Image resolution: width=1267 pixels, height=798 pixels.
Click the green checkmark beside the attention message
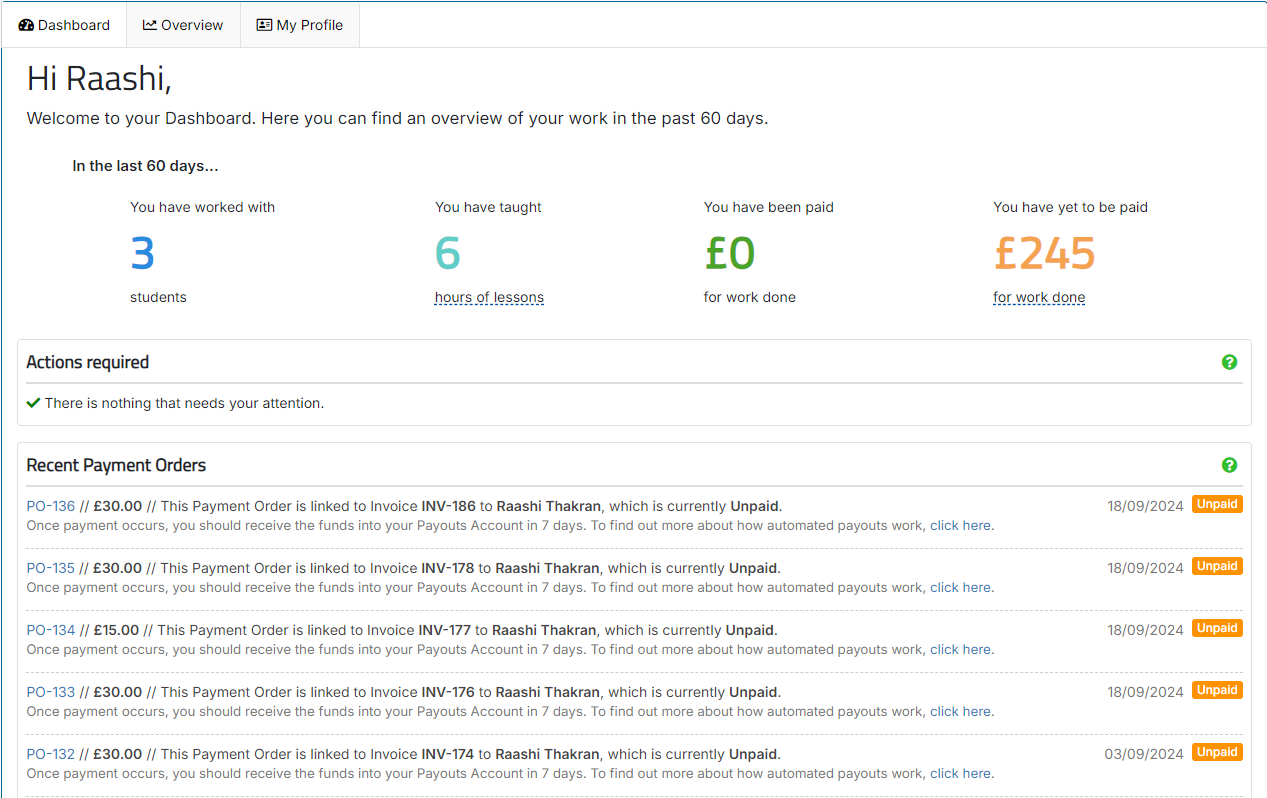(33, 402)
